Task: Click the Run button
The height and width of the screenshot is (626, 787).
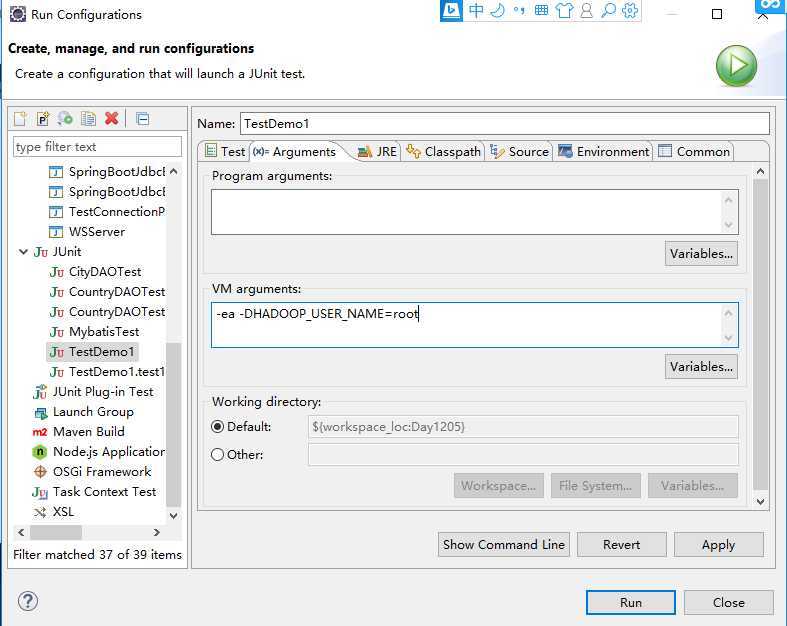Action: click(x=630, y=602)
